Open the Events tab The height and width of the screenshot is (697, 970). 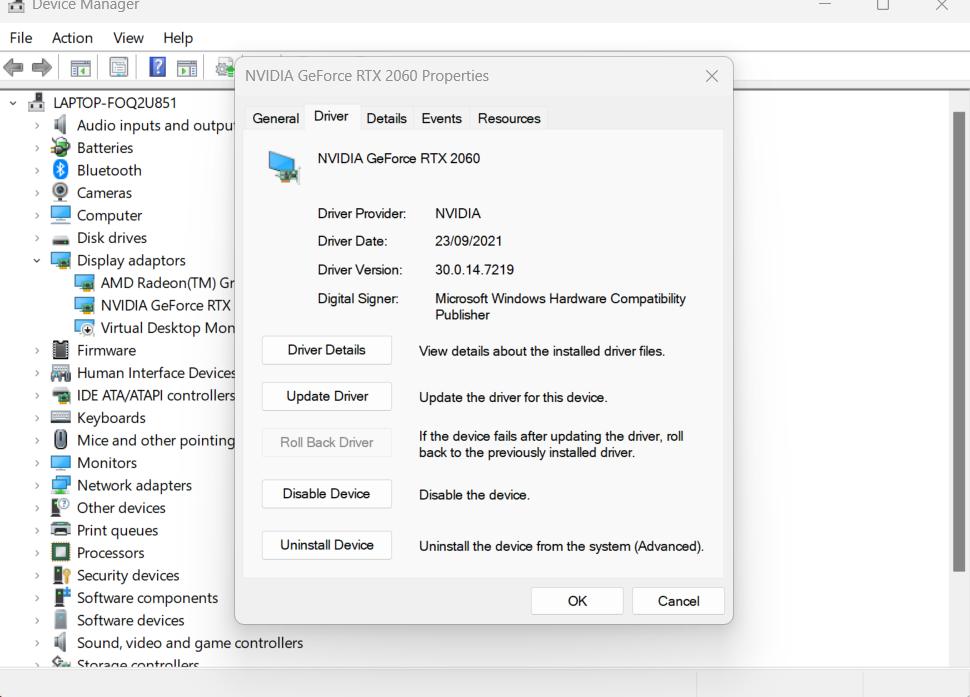pos(441,118)
